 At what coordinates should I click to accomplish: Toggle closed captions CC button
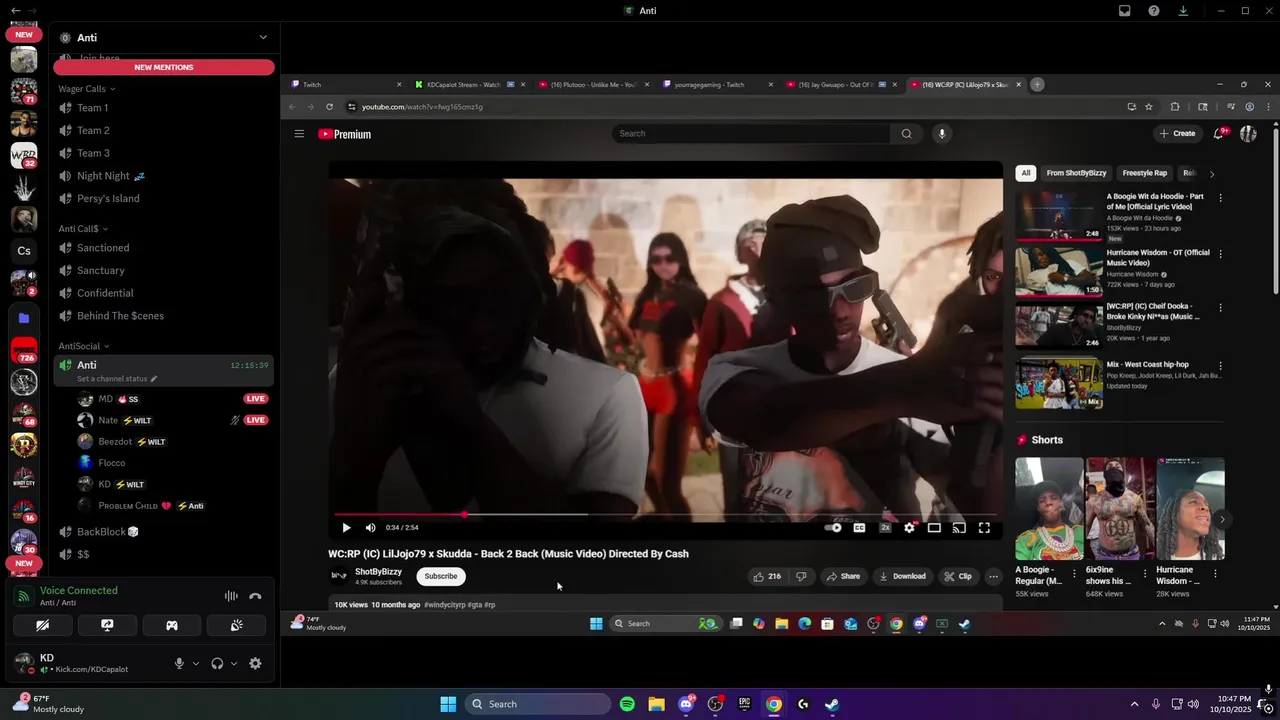pos(859,528)
